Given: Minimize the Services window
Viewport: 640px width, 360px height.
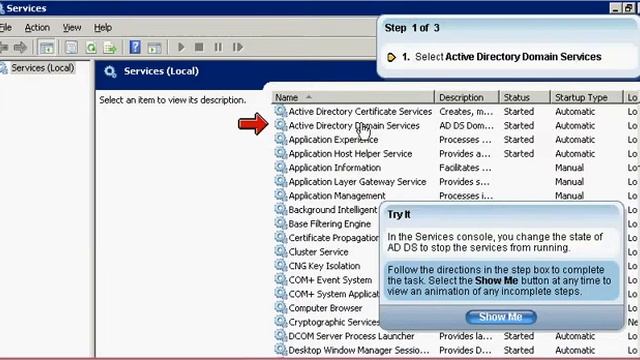Looking at the screenshot, I should (x=615, y=8).
